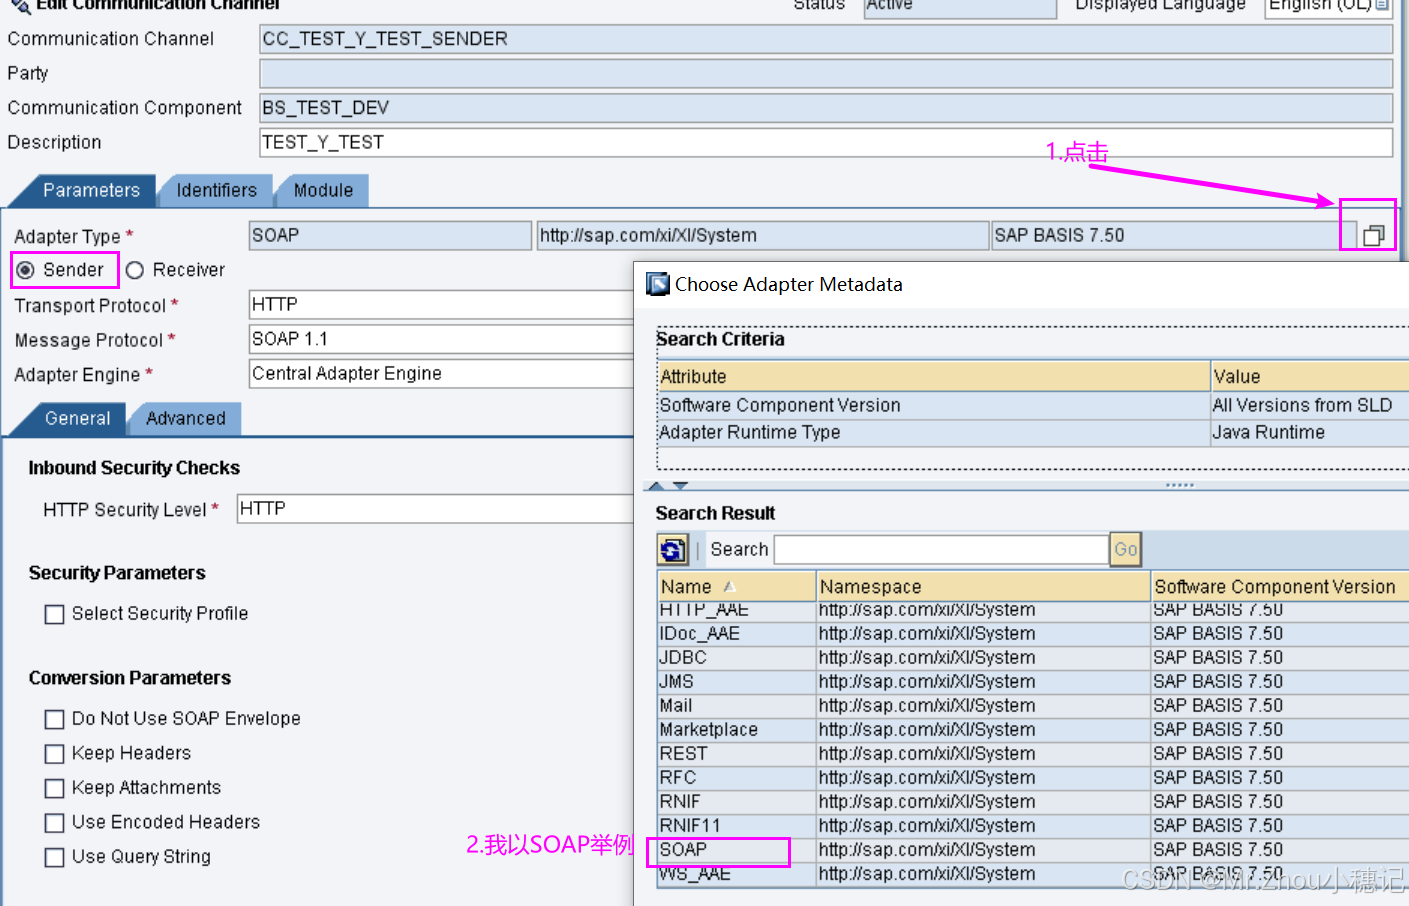
Task: Check the Select Security Profile checkbox
Action: coord(54,614)
